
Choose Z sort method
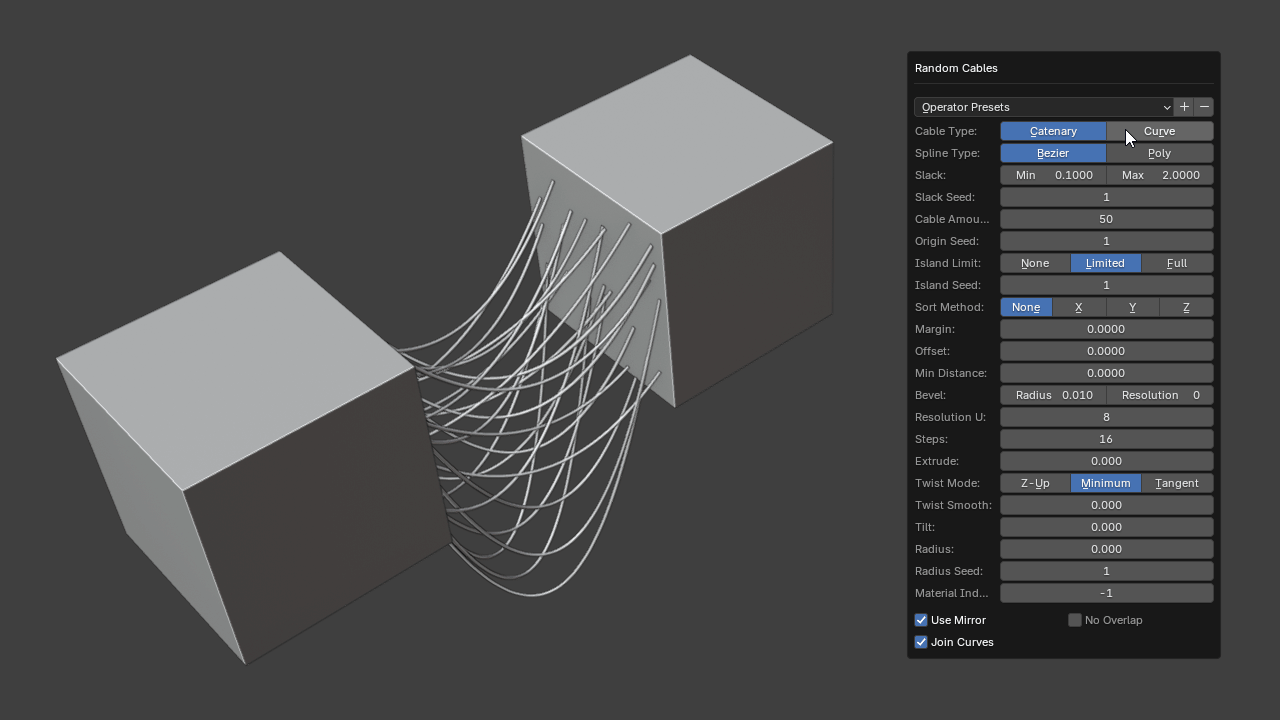(x=1186, y=307)
